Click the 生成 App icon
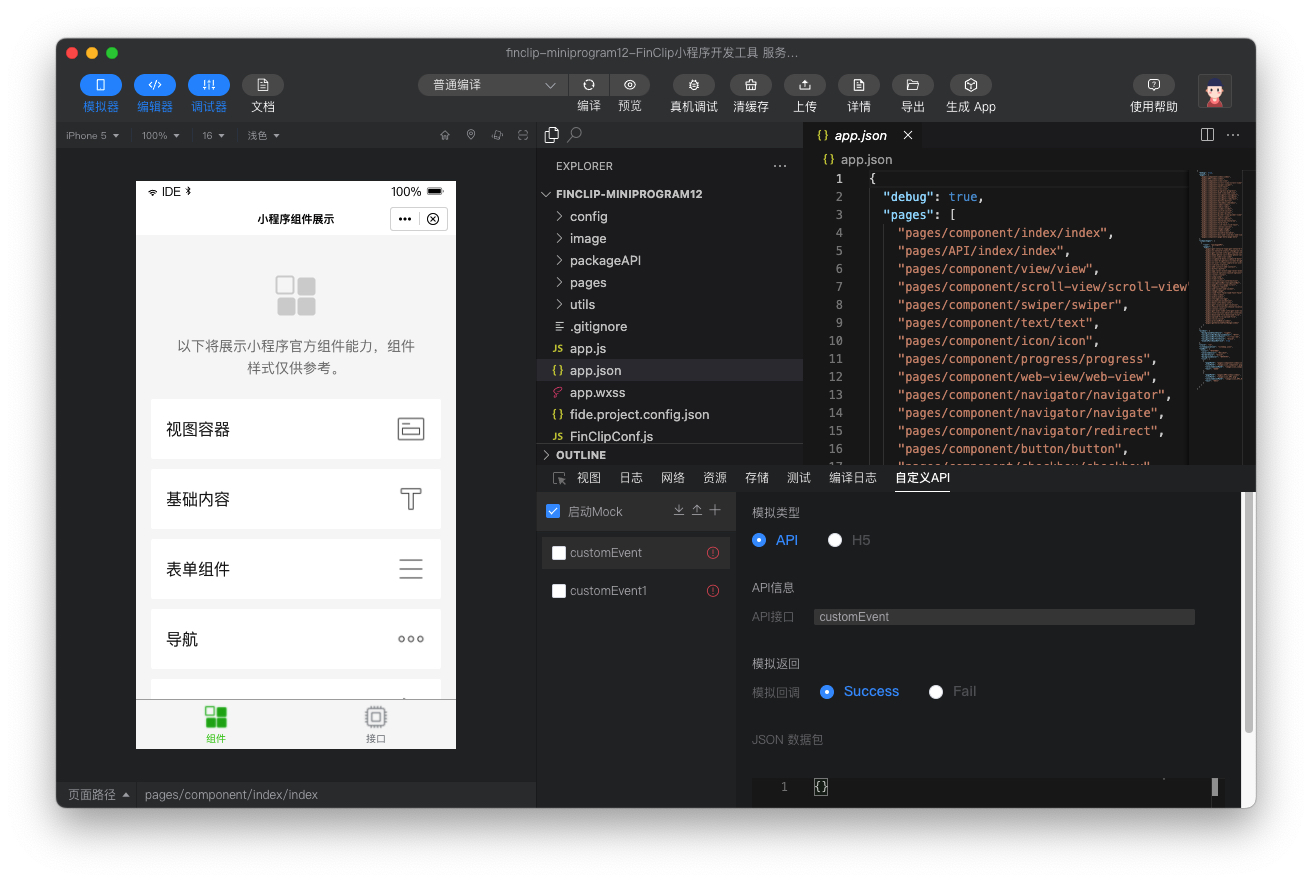This screenshot has width=1312, height=882. coord(970,85)
